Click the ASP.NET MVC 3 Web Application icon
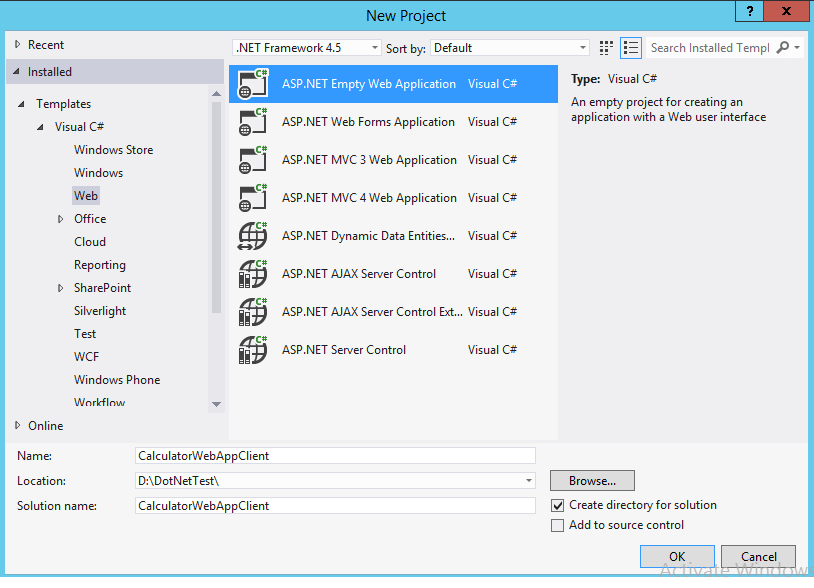The width and height of the screenshot is (814, 588). click(253, 160)
